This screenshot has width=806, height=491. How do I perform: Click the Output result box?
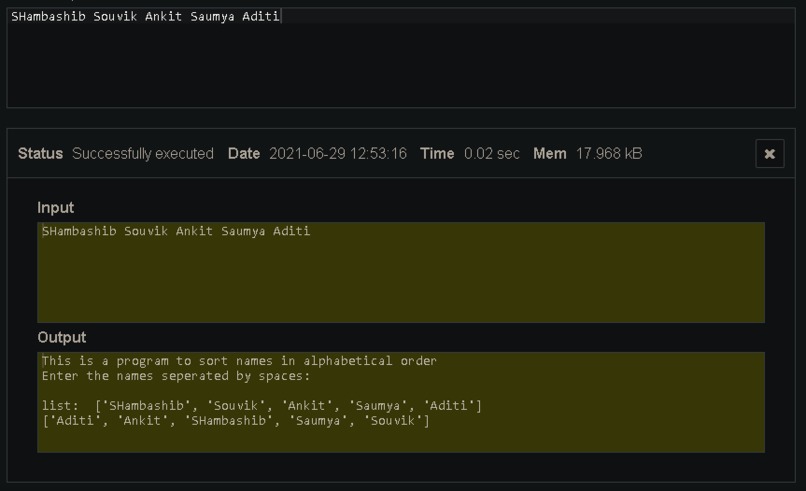pos(401,403)
